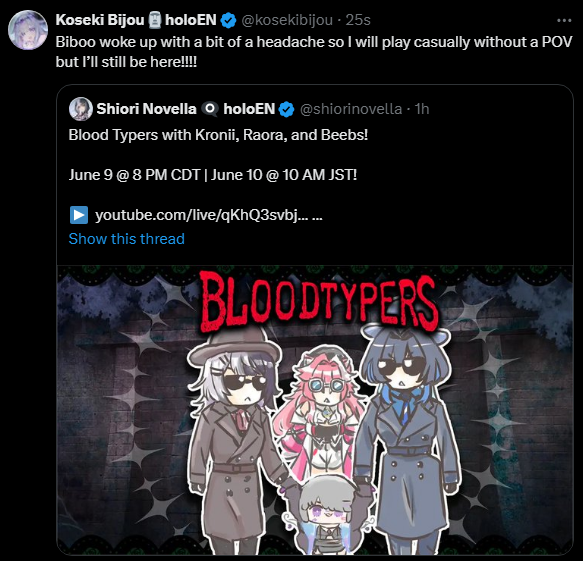Click the 1h quoted tweet timestamp
Image resolution: width=583 pixels, height=561 pixels.
[x=422, y=109]
